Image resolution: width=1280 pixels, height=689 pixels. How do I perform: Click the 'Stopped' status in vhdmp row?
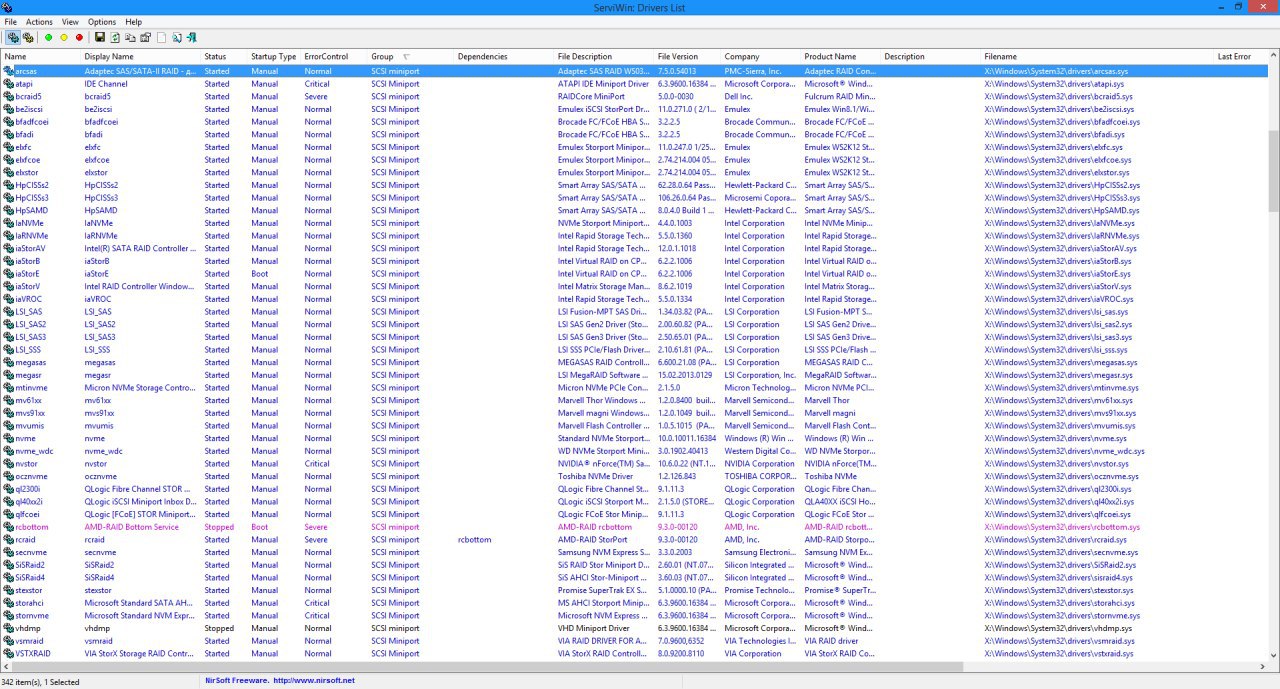[x=219, y=629]
